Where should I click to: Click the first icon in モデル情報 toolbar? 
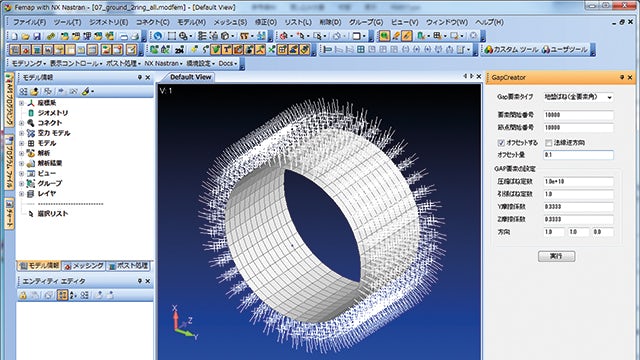[23, 91]
